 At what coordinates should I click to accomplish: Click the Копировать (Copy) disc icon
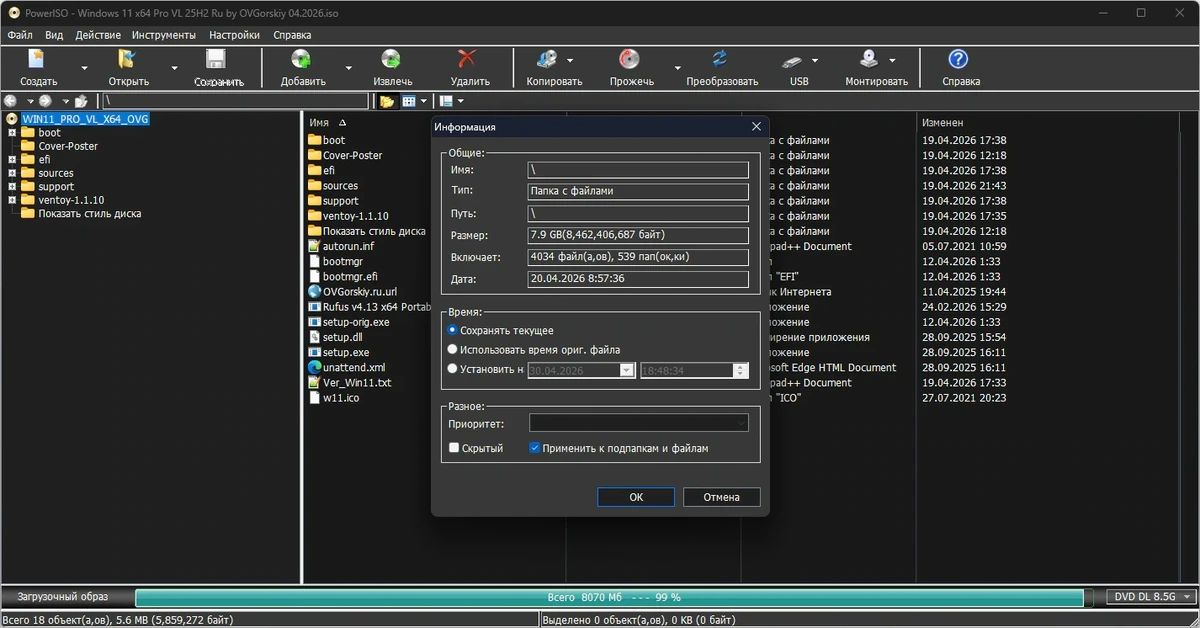pyautogui.click(x=546, y=60)
